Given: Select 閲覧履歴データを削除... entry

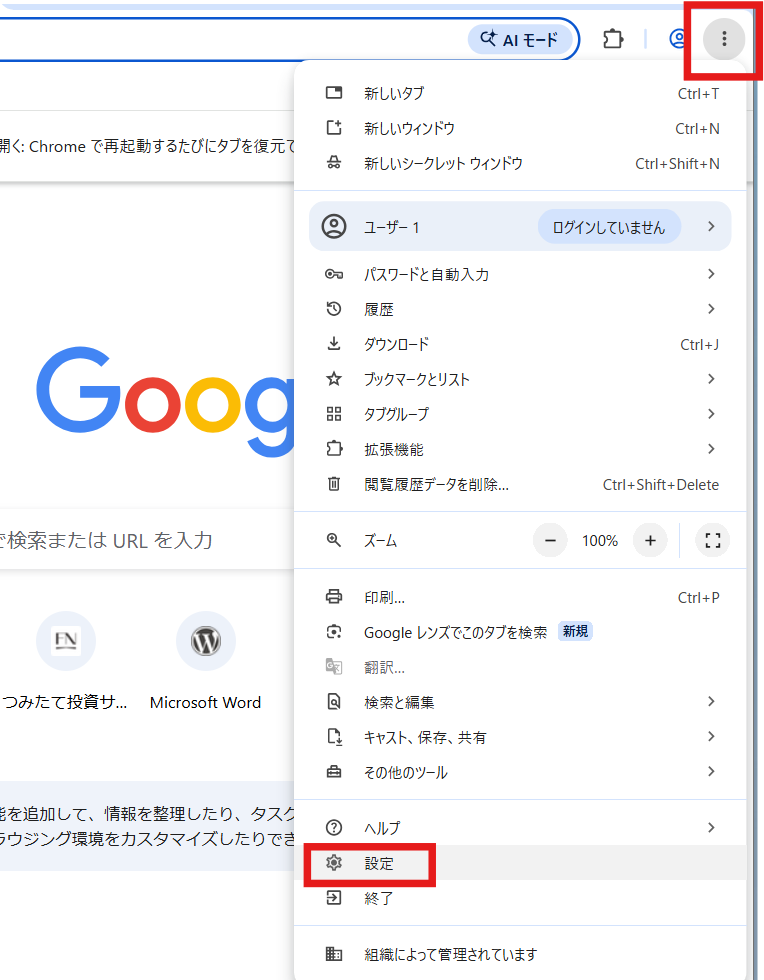Looking at the screenshot, I should tap(520, 484).
